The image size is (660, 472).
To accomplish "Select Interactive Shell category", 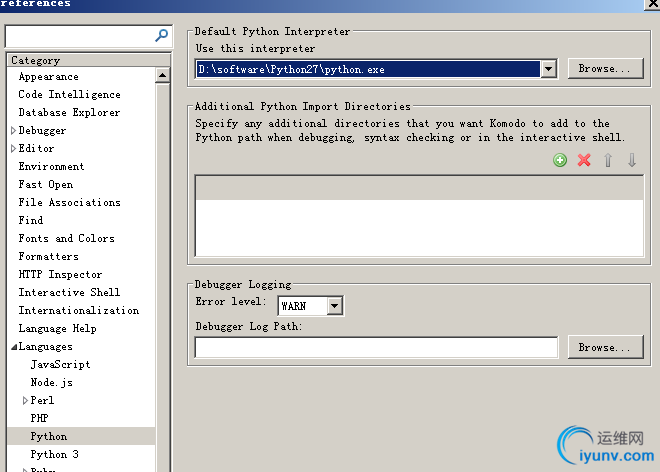I will pyautogui.click(x=69, y=292).
